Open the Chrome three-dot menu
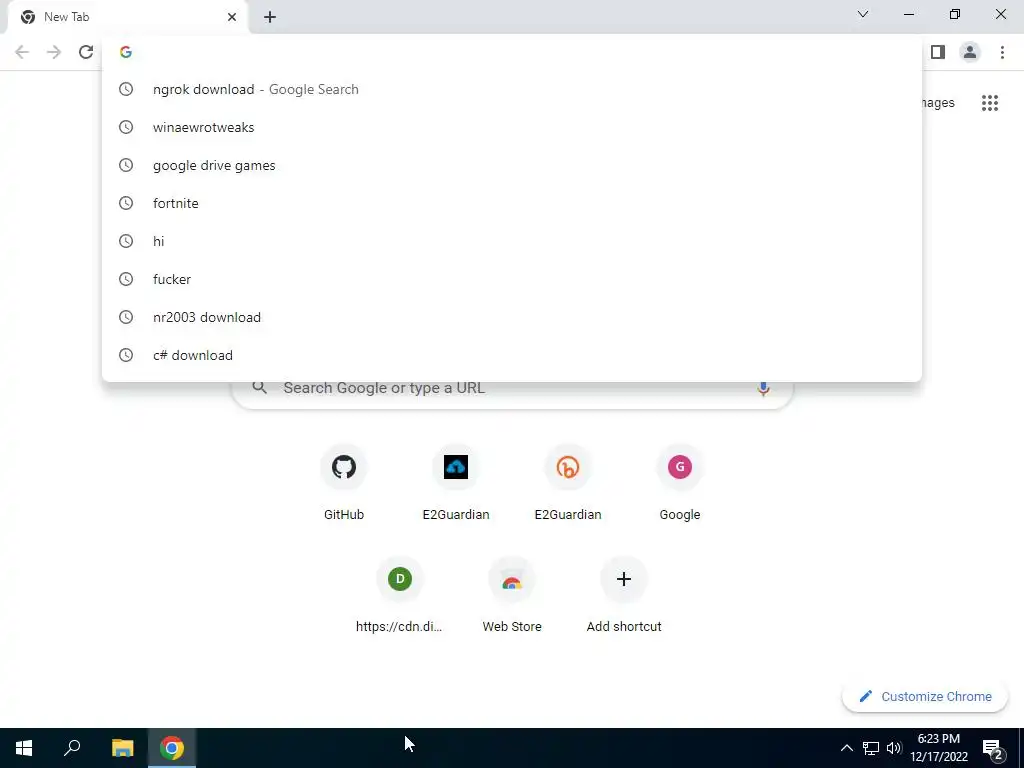The image size is (1024, 768). [x=1002, y=52]
